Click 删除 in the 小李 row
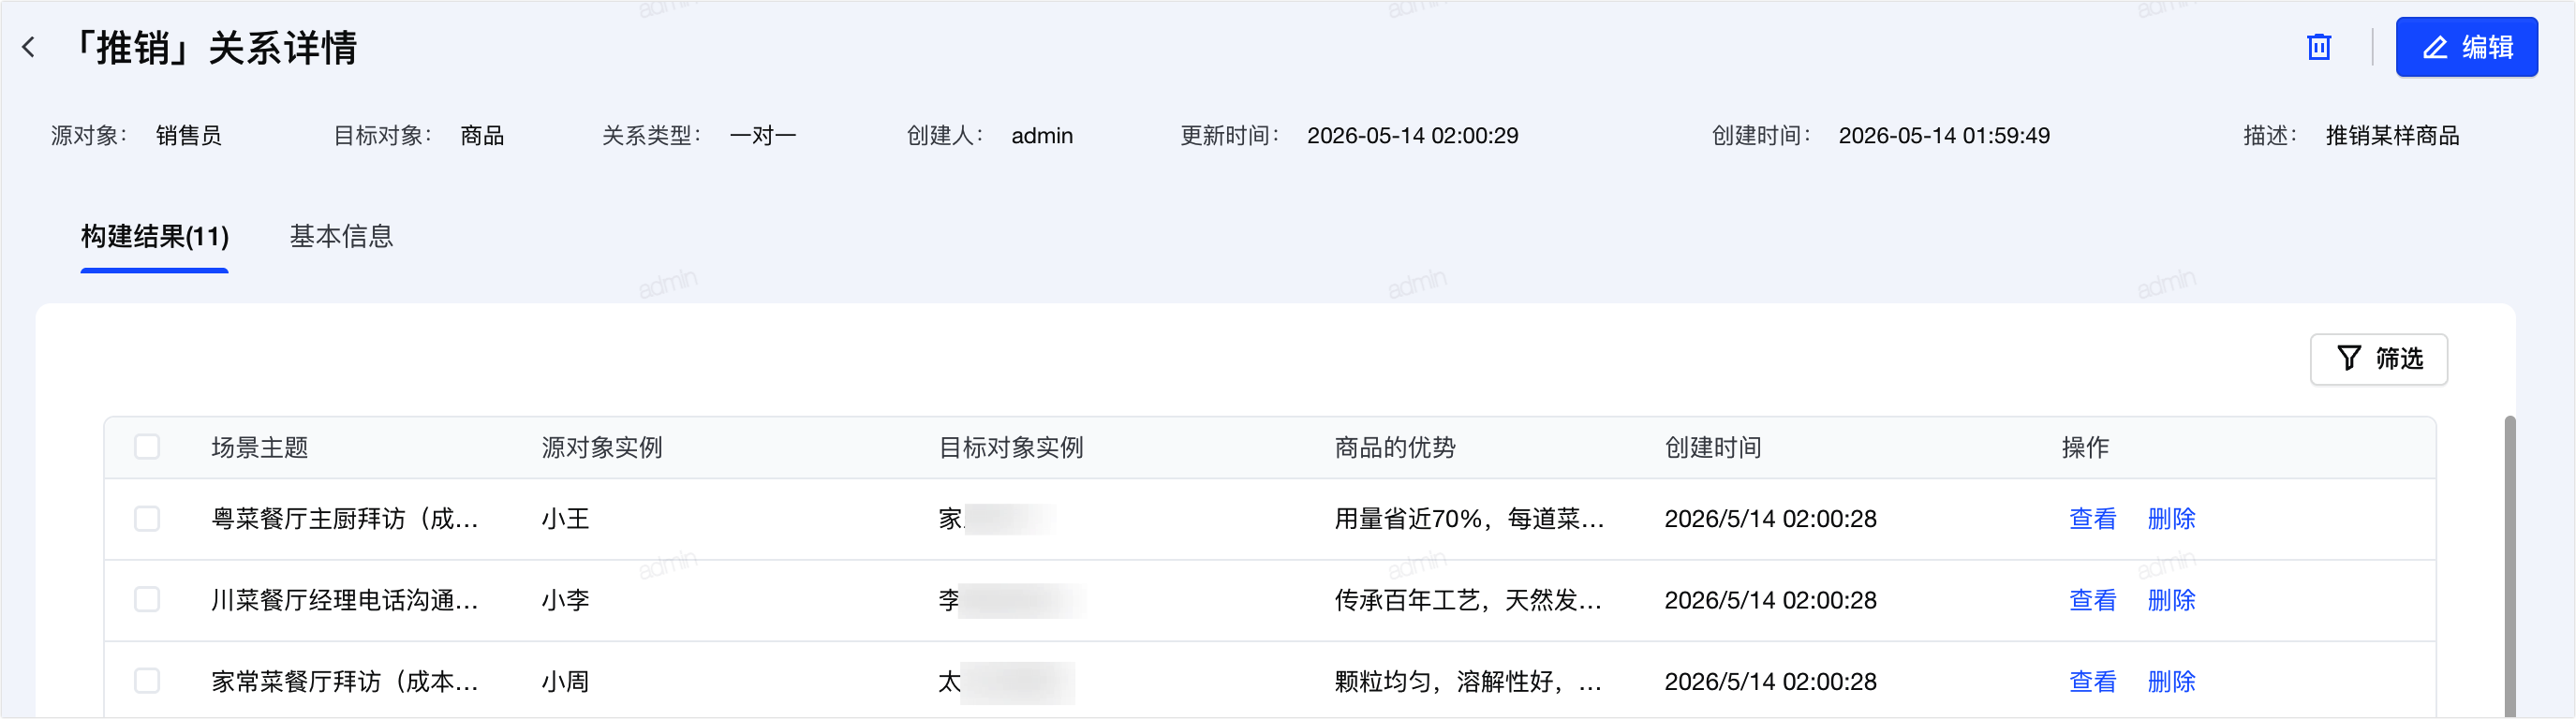 tap(2171, 599)
